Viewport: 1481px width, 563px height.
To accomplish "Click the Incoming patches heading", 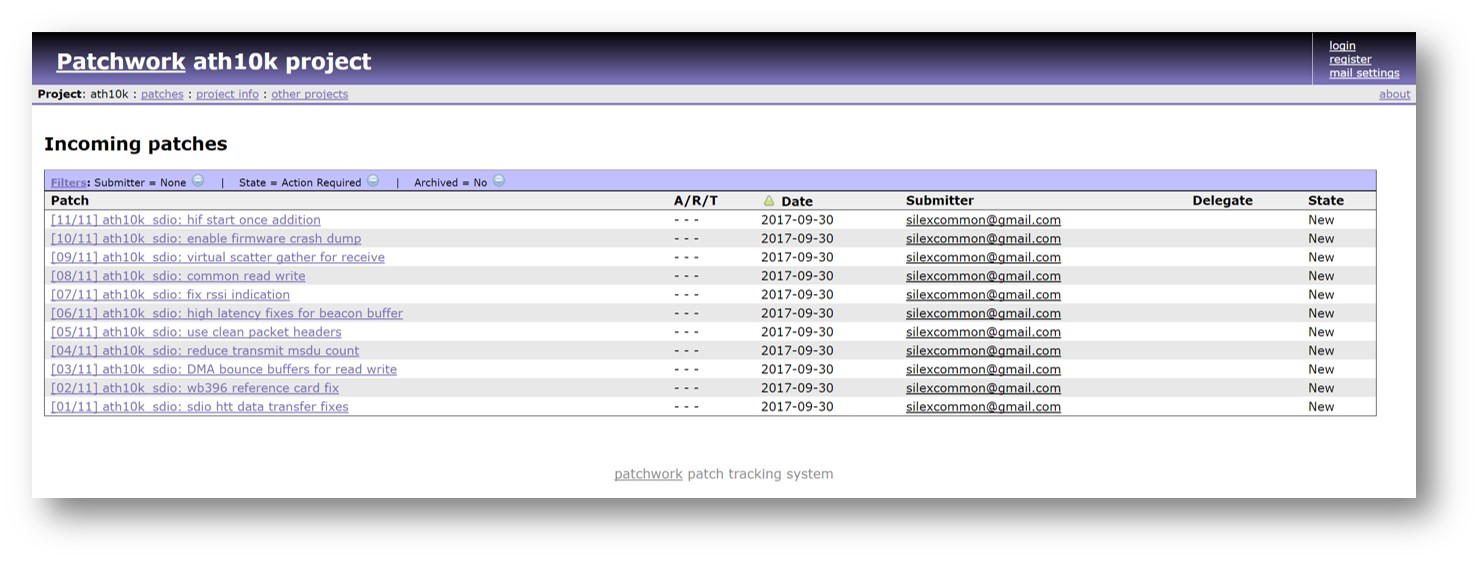I will 136,144.
